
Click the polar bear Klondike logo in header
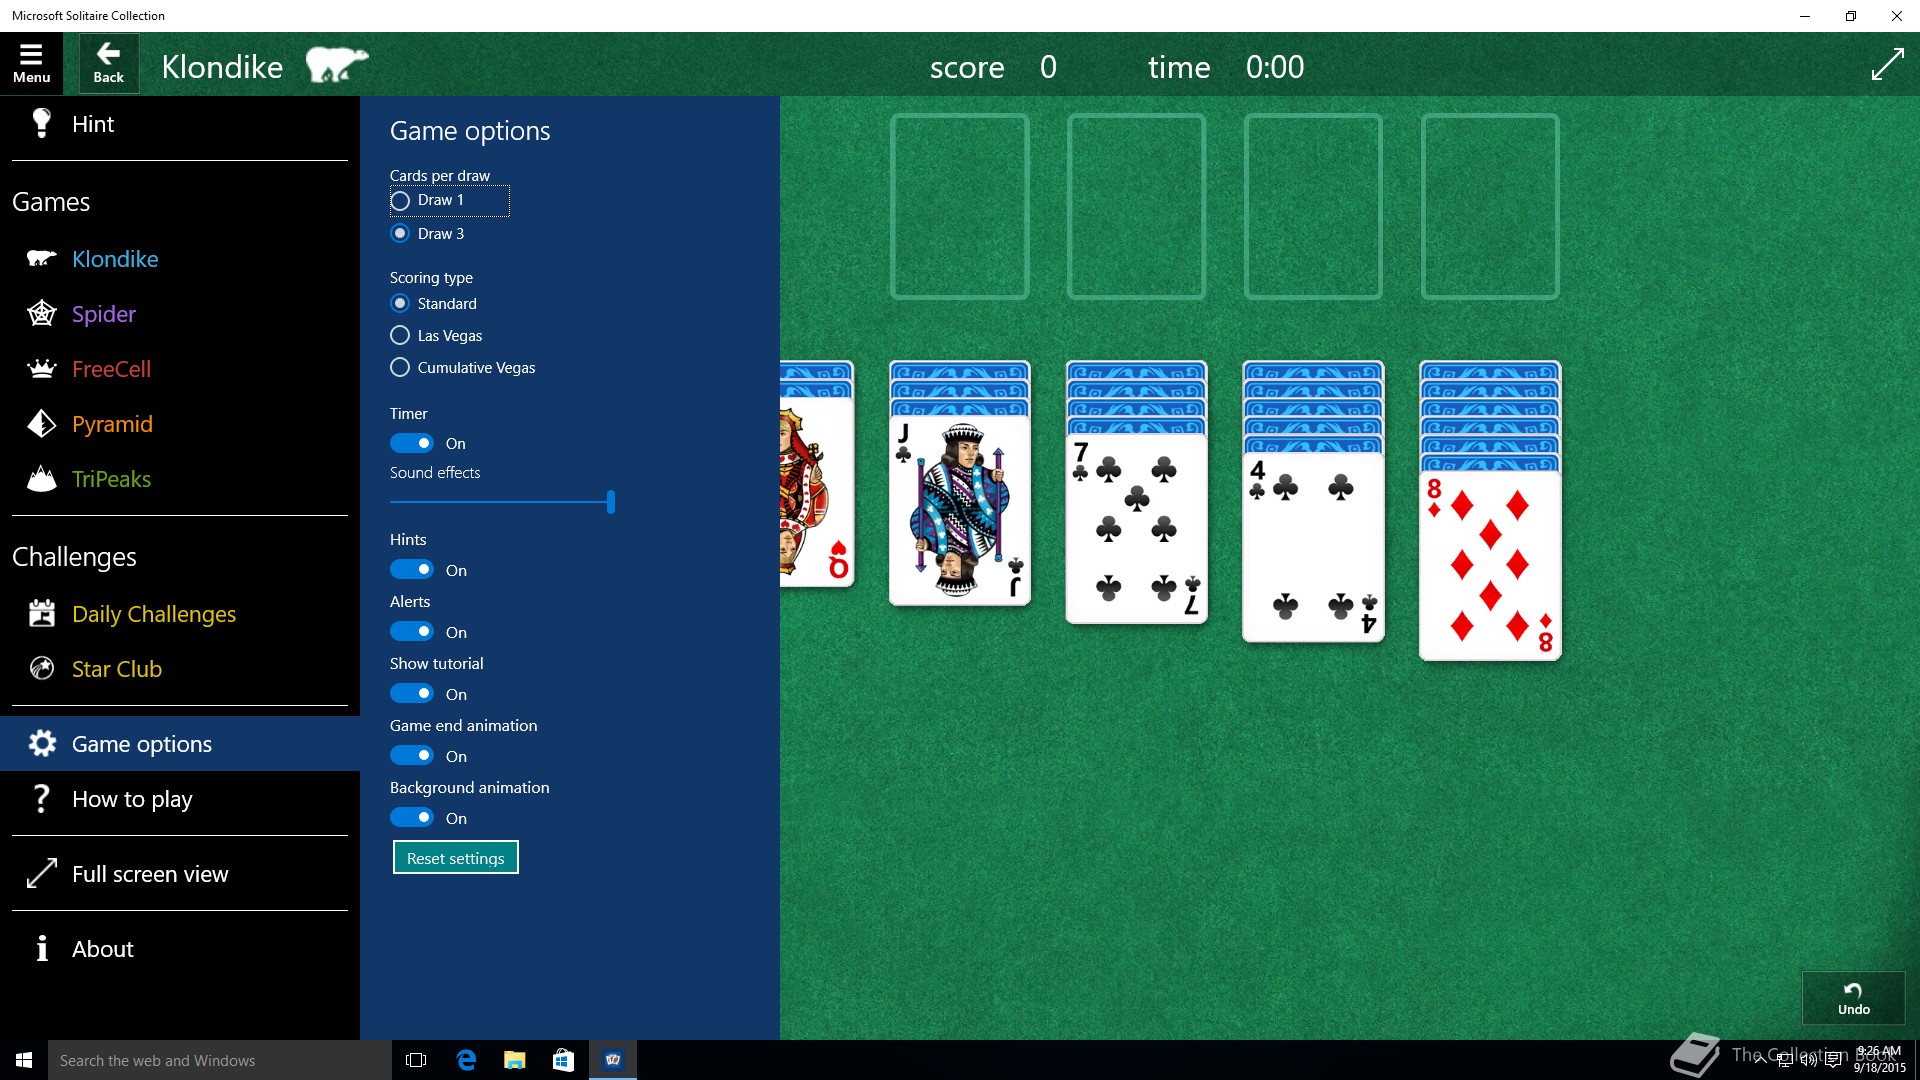(337, 64)
